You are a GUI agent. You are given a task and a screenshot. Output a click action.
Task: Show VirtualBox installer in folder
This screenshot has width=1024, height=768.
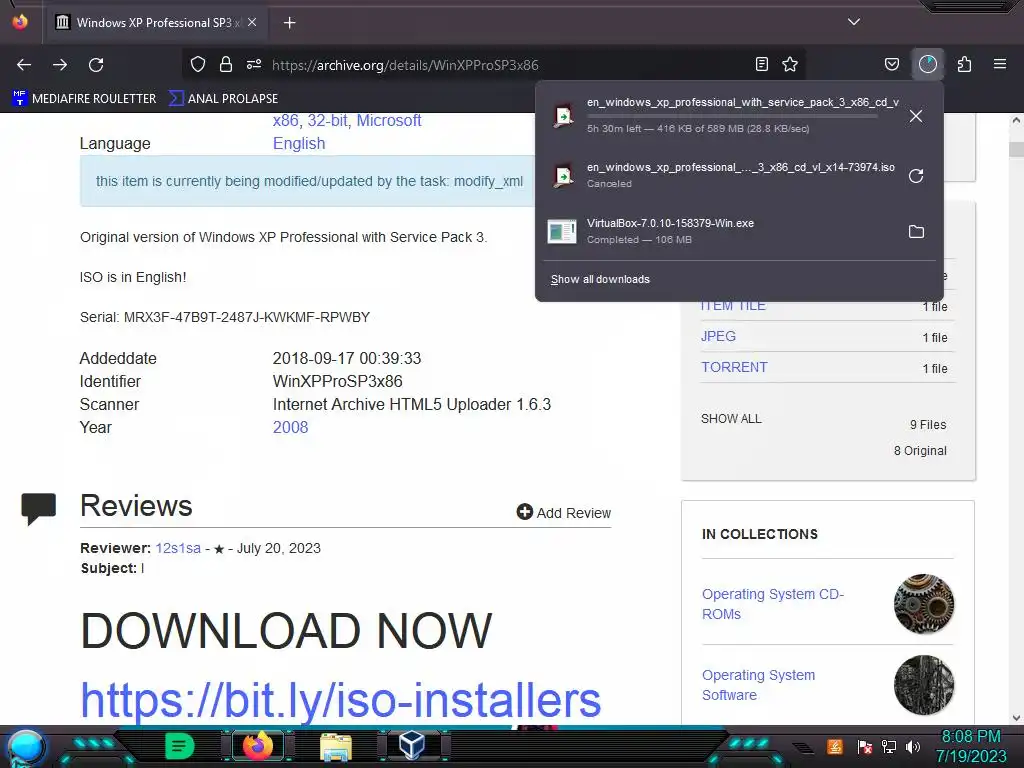point(916,232)
